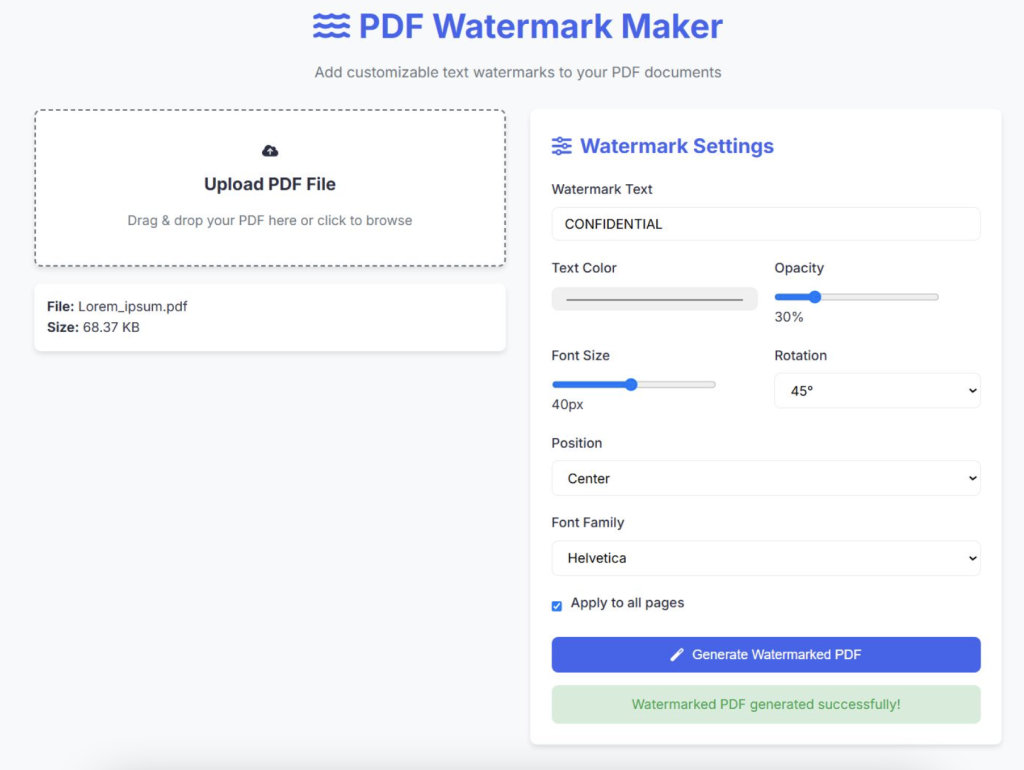Click the Lorem_ipsum.pdf file info panel
1024x770 pixels.
[x=269, y=316]
